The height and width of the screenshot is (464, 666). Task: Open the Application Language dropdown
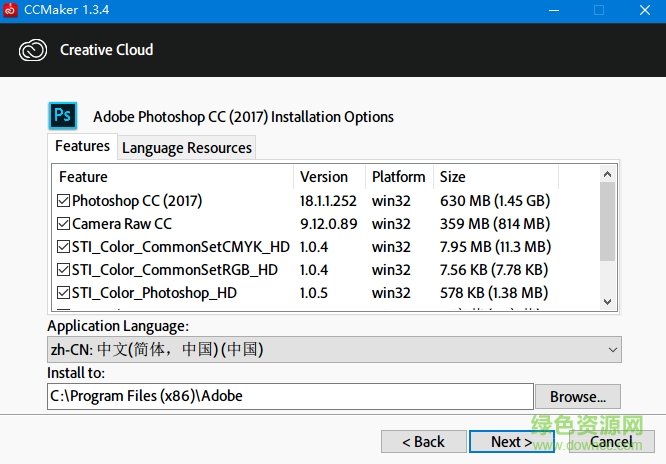click(x=334, y=350)
